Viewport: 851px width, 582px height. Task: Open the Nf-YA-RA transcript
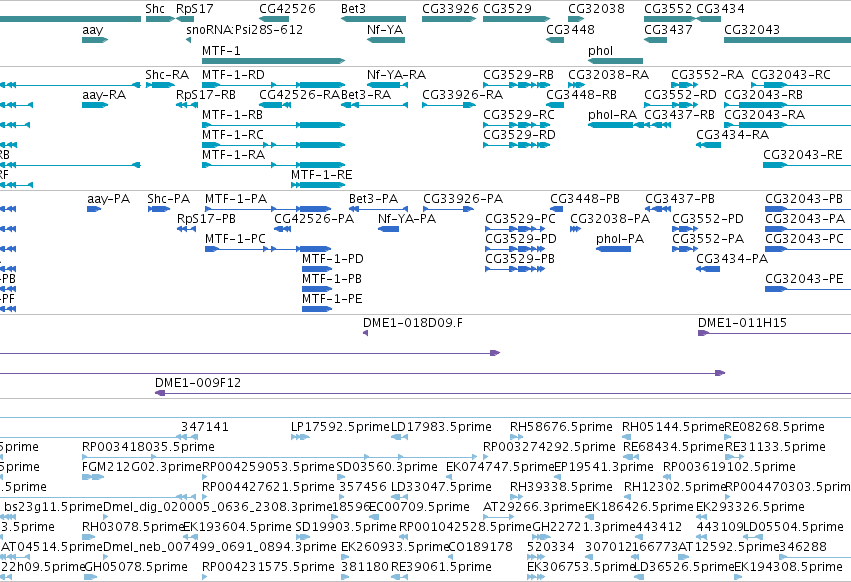pos(386,85)
